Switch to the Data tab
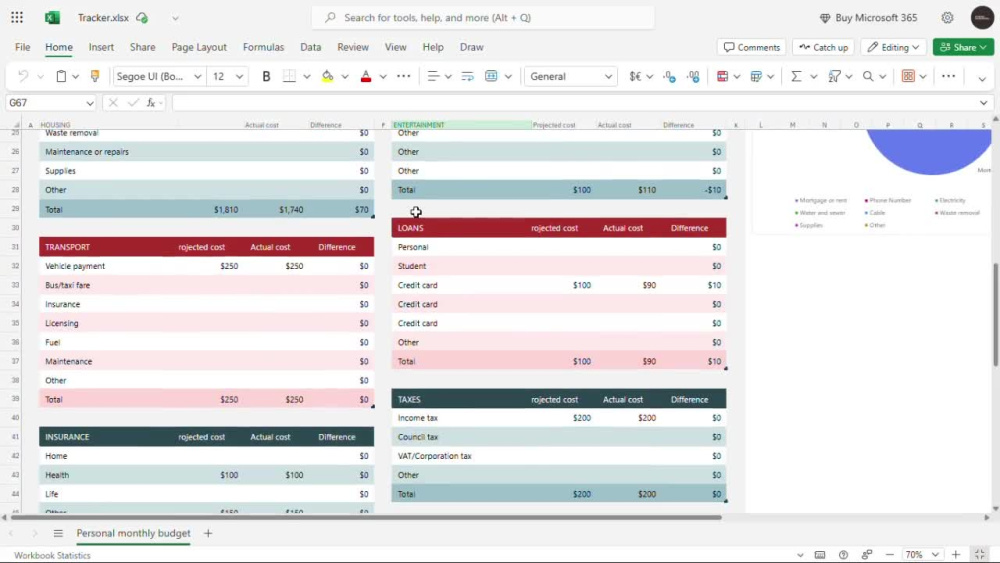This screenshot has height=563, width=1000. point(311,47)
